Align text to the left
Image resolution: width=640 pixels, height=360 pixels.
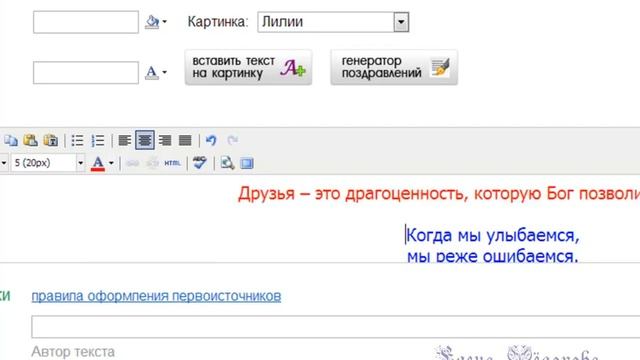click(125, 140)
